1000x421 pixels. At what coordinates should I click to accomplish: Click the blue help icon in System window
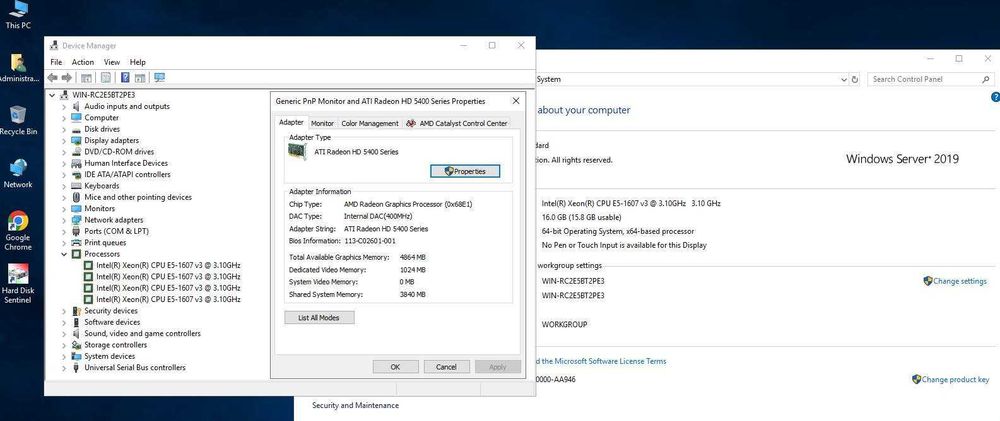996,97
